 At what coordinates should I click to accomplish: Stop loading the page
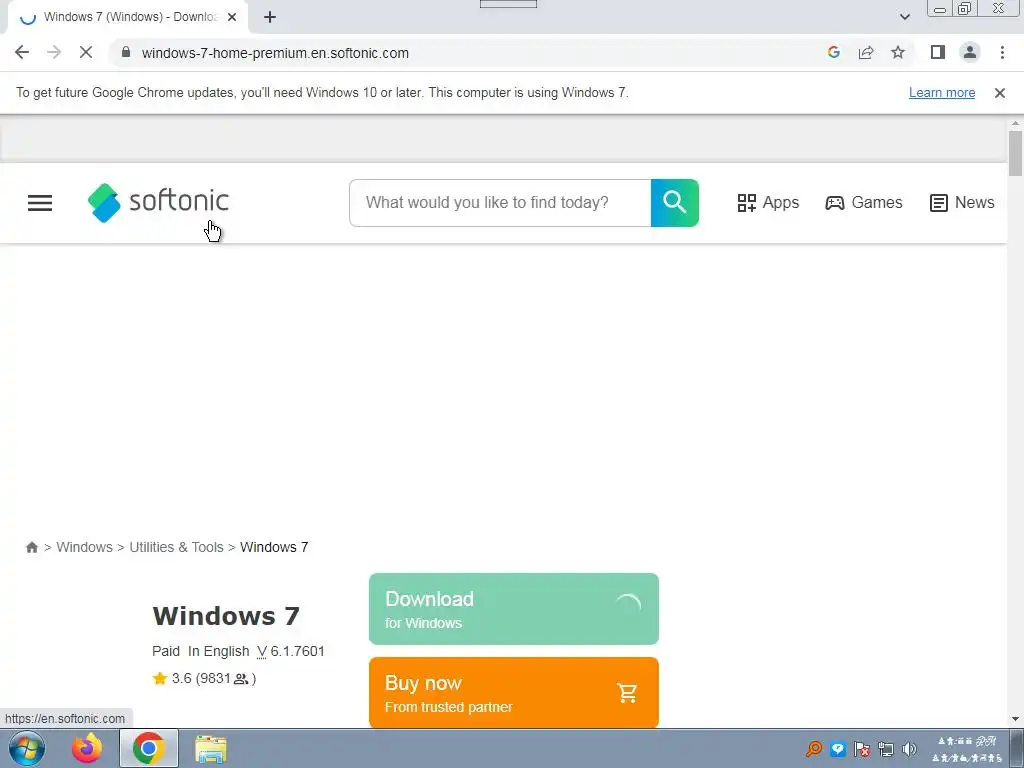click(x=86, y=53)
